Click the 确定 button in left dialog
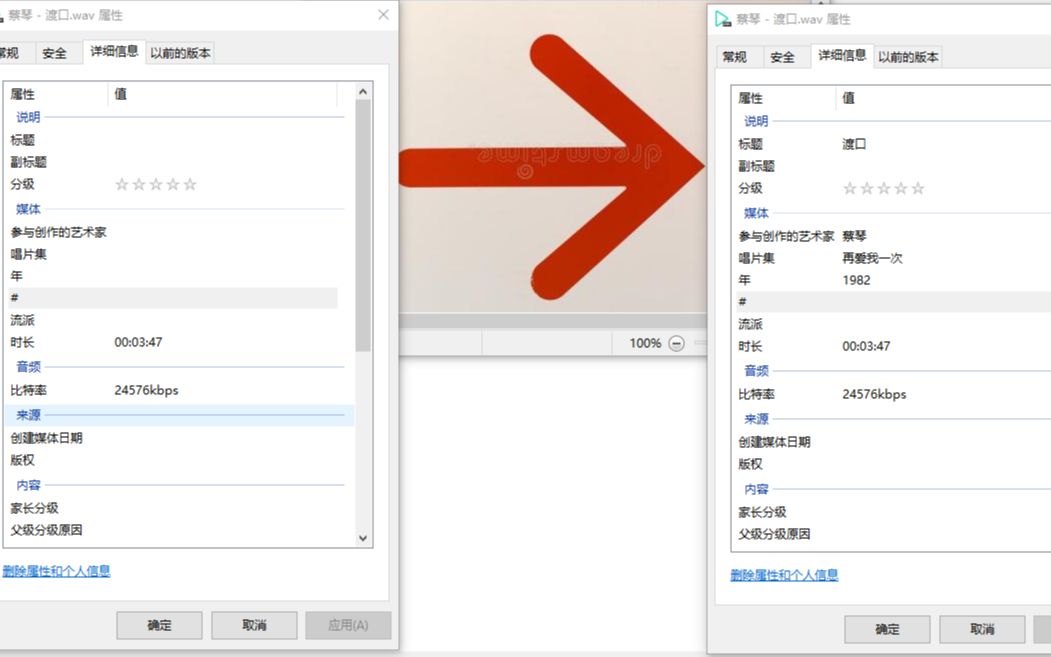The image size is (1051, 657). [158, 624]
